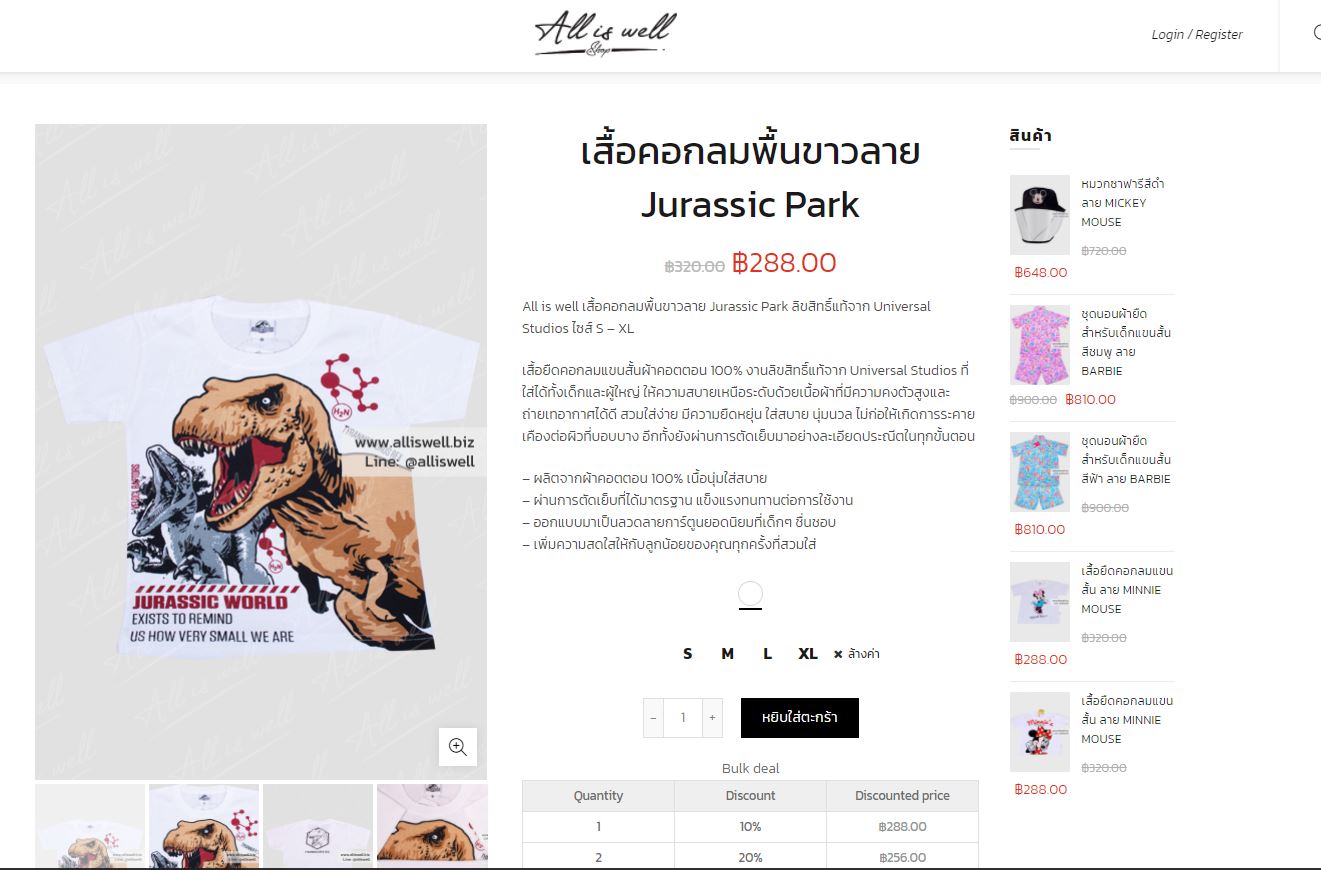
Task: Click the main Jurassic Park shirt image
Action: tap(261, 452)
